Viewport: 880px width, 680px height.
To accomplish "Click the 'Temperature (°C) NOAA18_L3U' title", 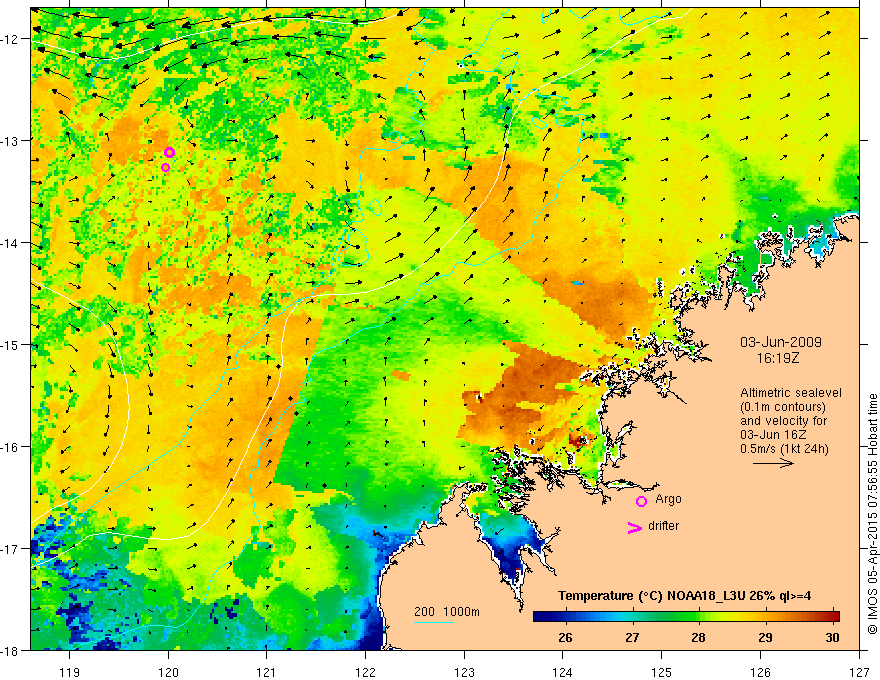I will pos(684,596).
